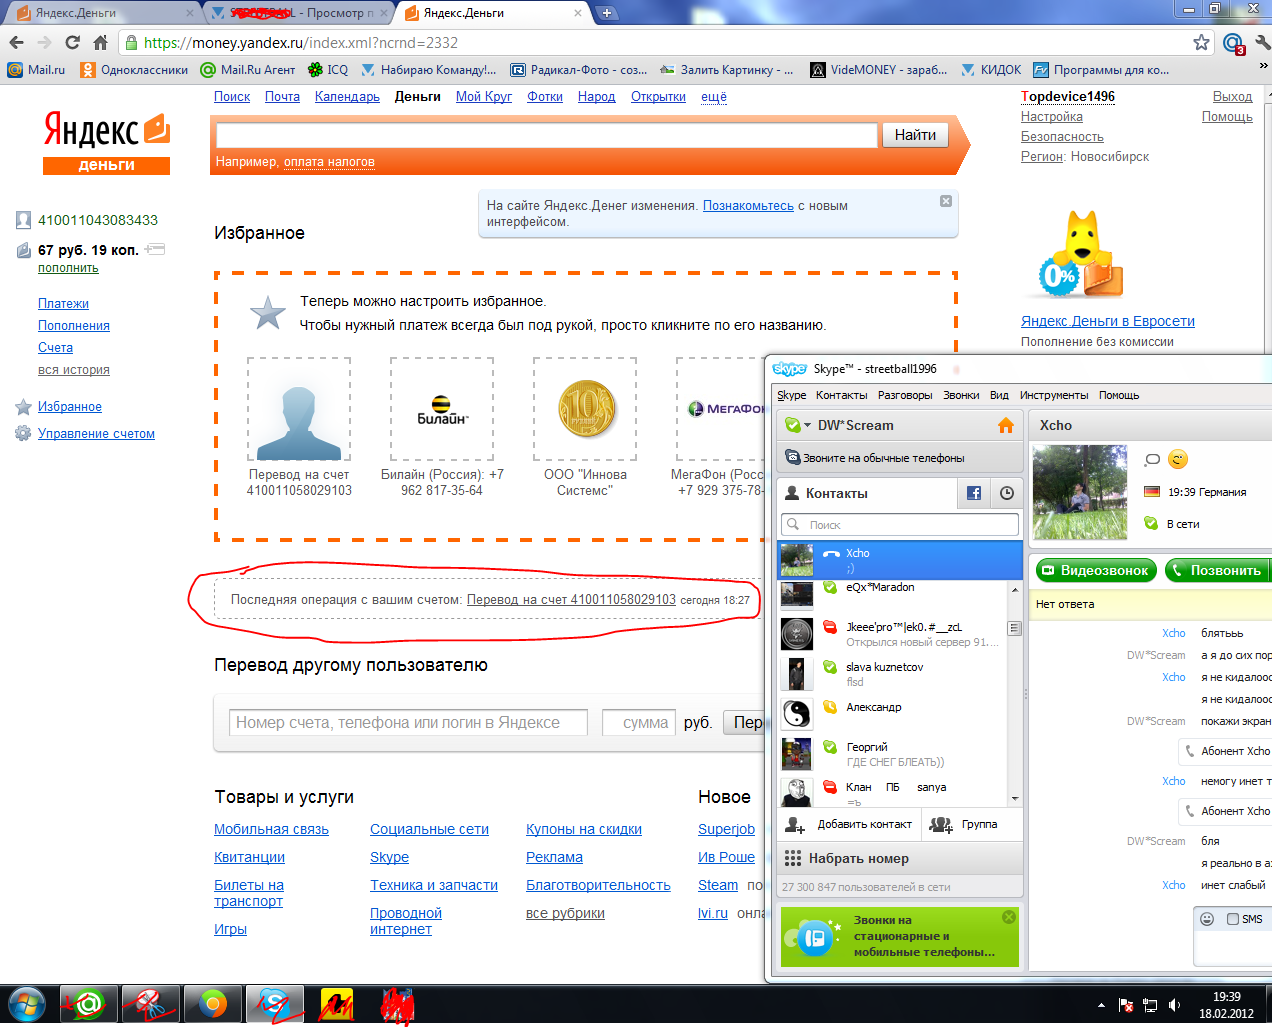Click the taskbar volume speaker icon
Screen dimensions: 1272x1027
[x=1174, y=1005]
